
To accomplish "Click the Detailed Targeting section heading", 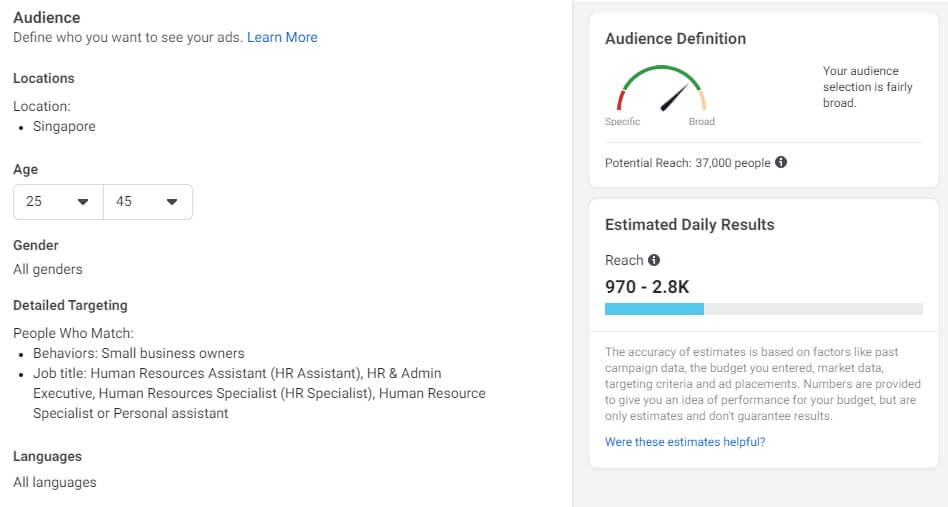I will pyautogui.click(x=70, y=305).
